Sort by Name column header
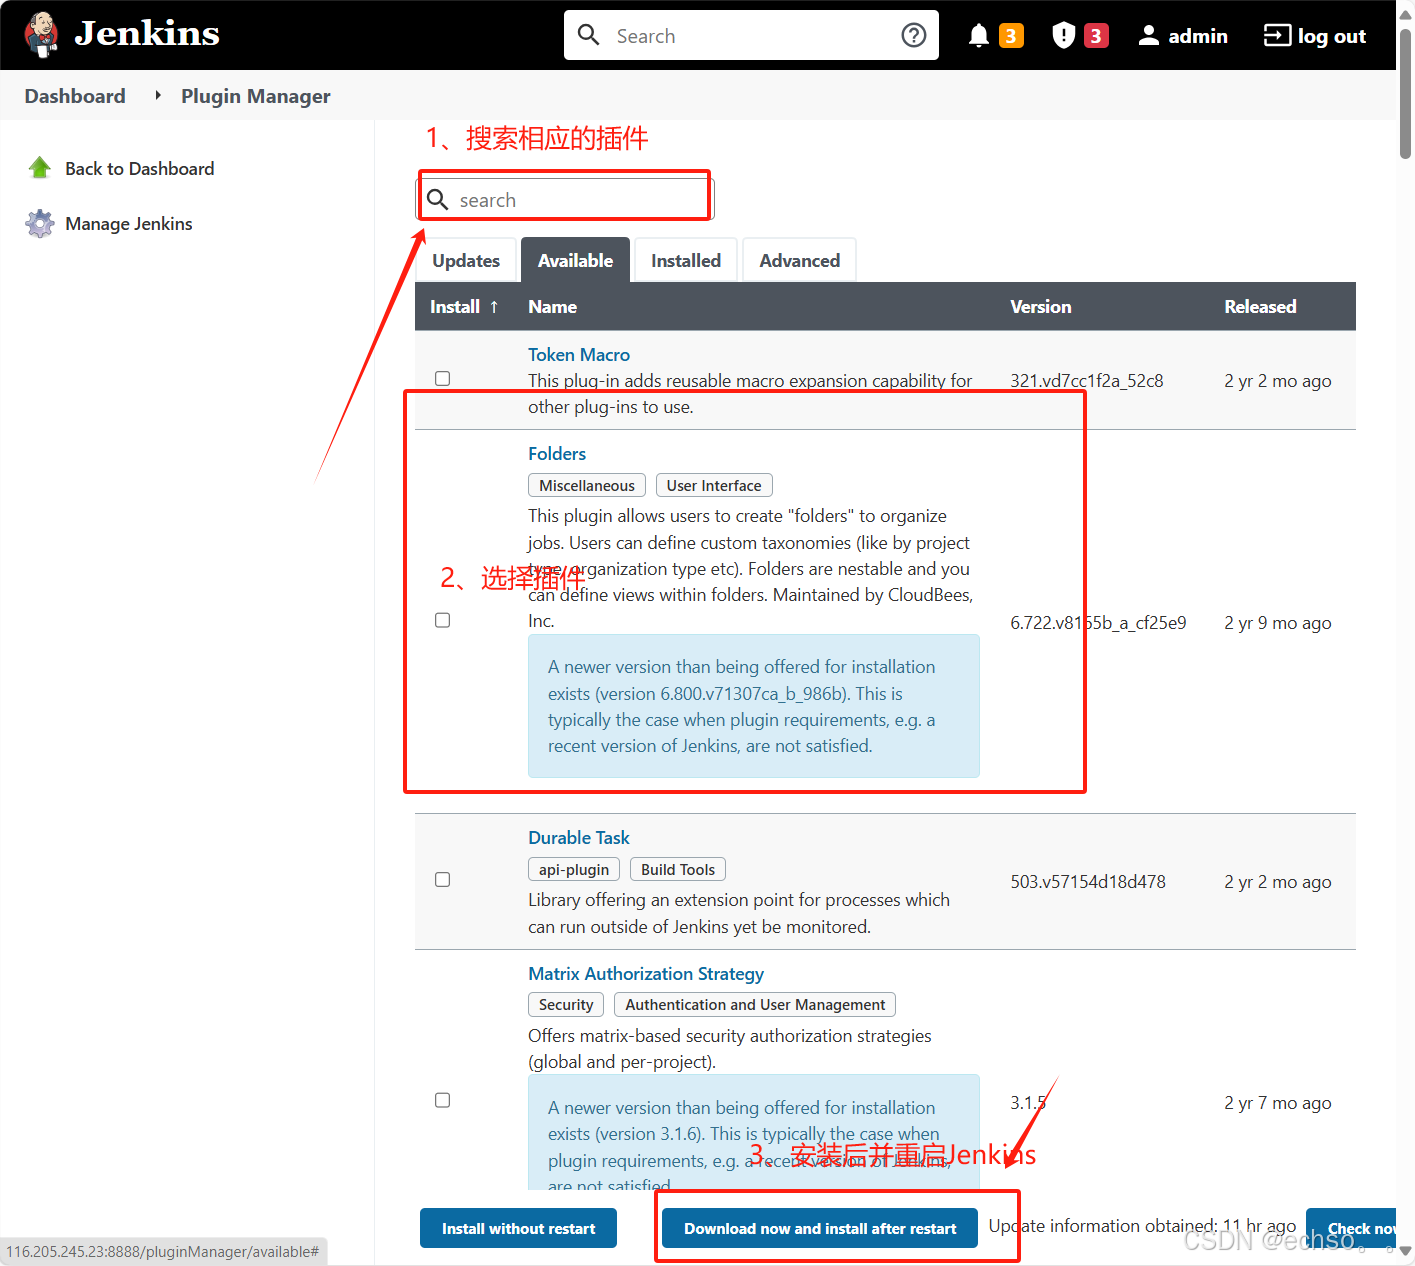The width and height of the screenshot is (1415, 1266). (552, 307)
